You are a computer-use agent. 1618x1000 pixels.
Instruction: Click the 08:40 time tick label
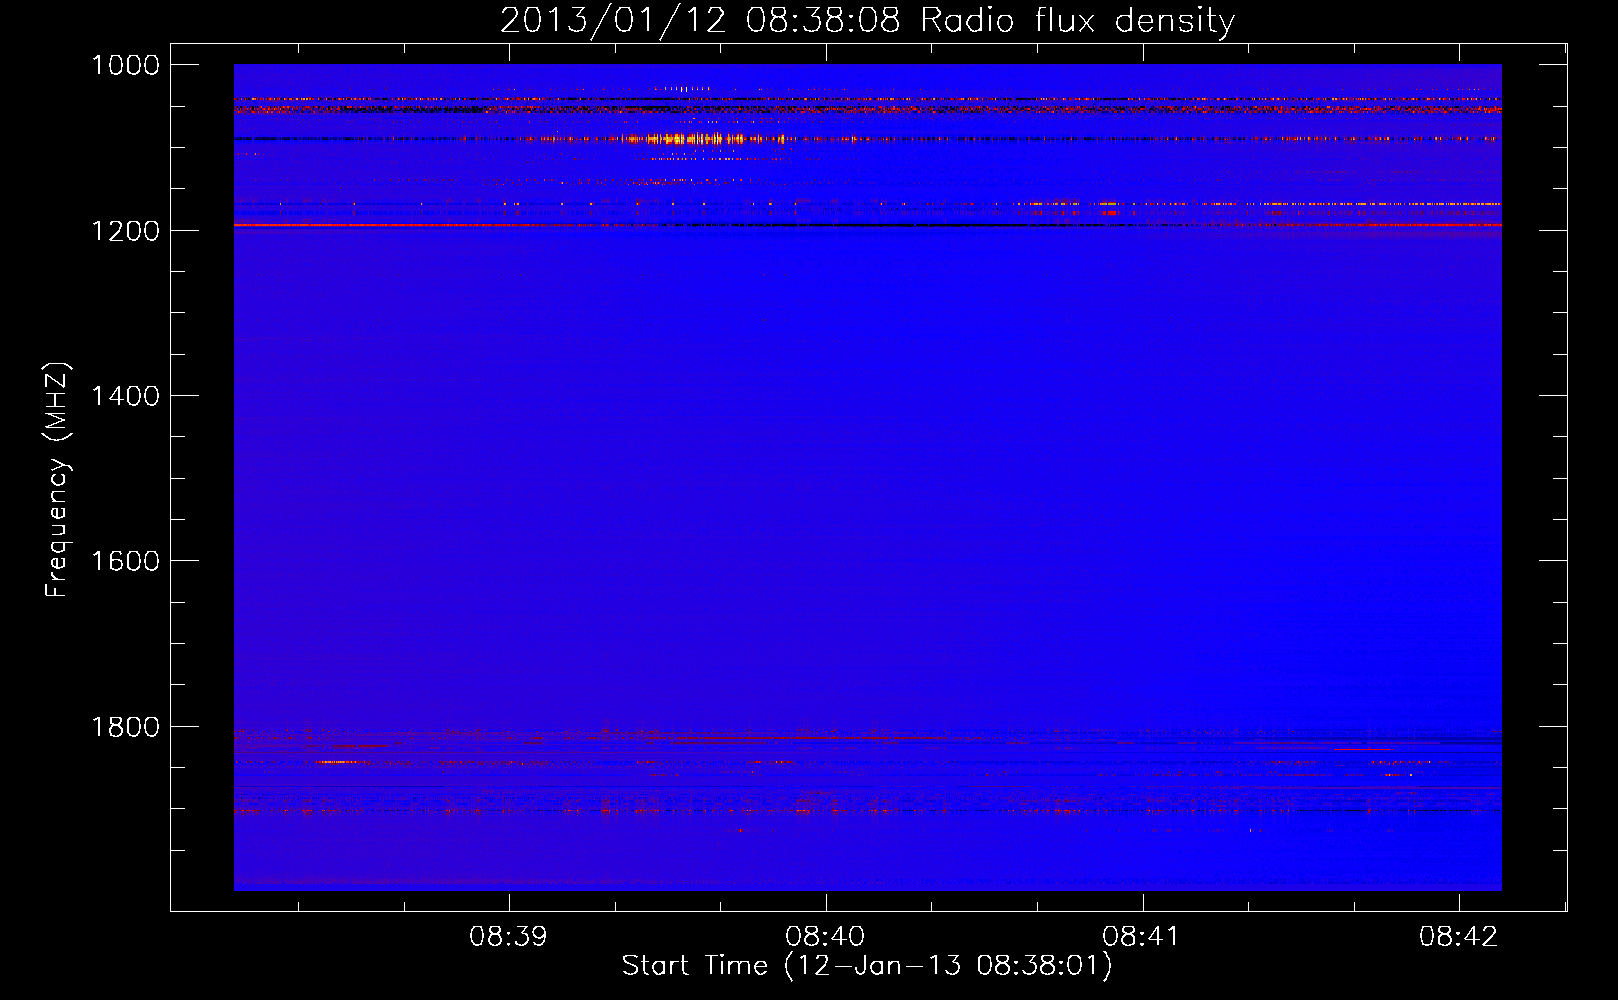(x=826, y=937)
